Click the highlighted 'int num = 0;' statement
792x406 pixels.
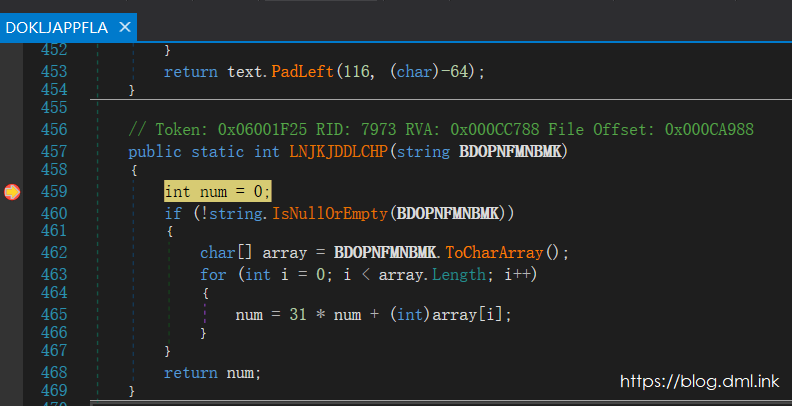[x=217, y=191]
